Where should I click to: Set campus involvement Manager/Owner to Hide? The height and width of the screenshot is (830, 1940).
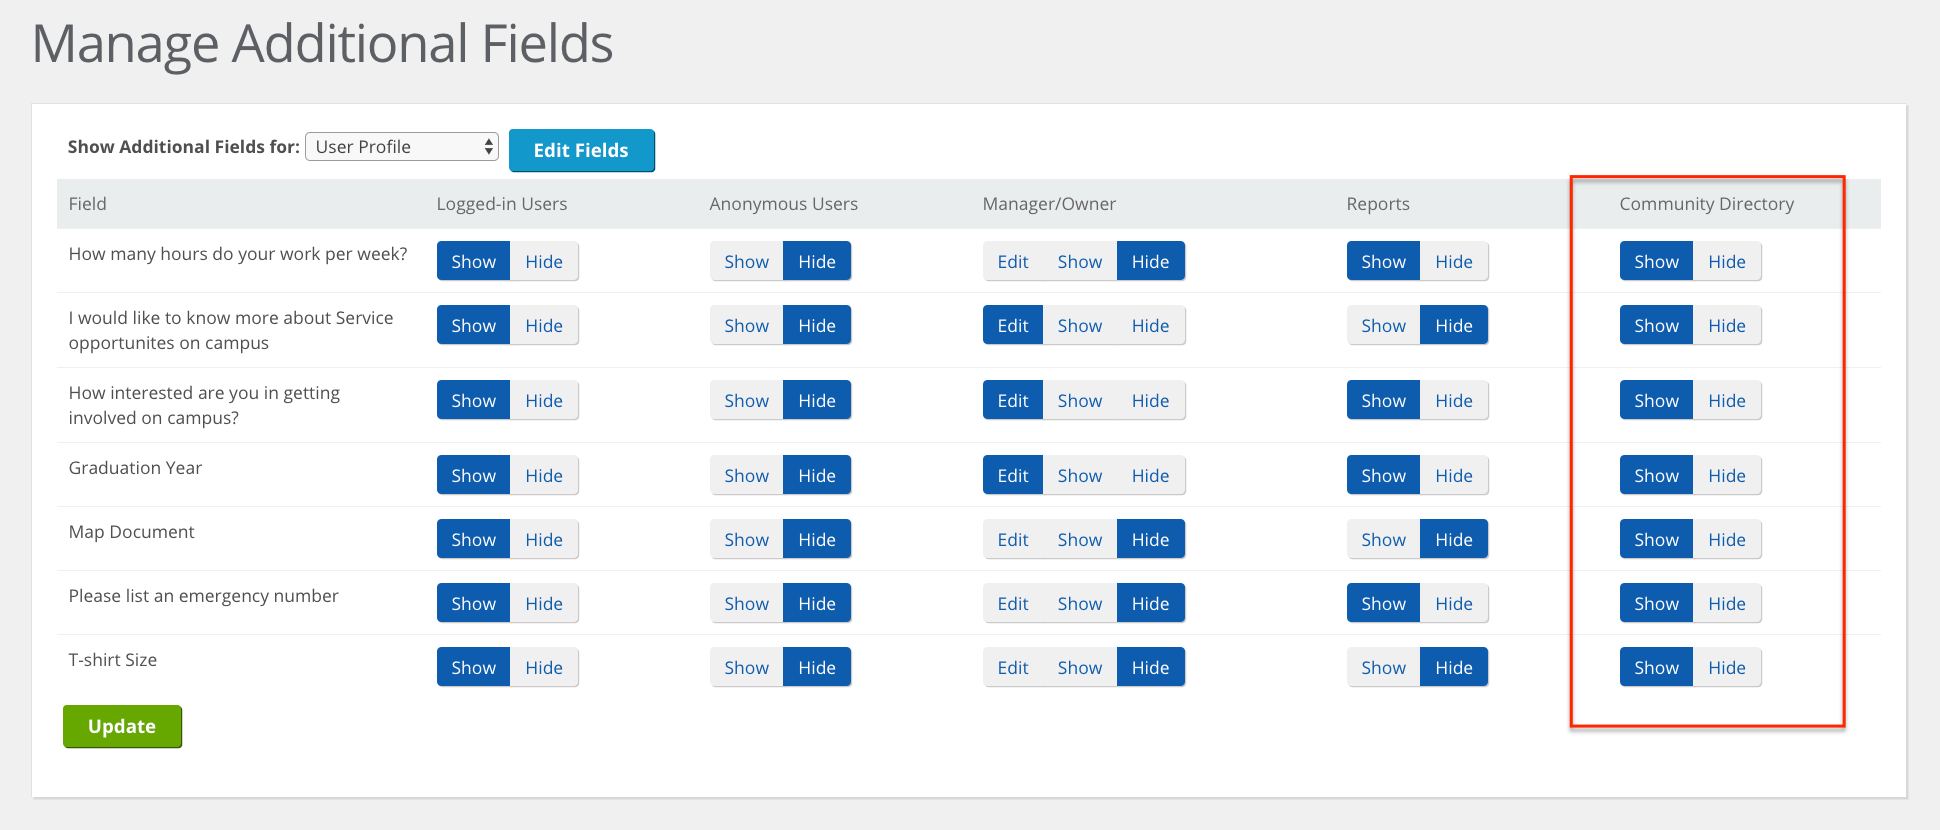1151,400
